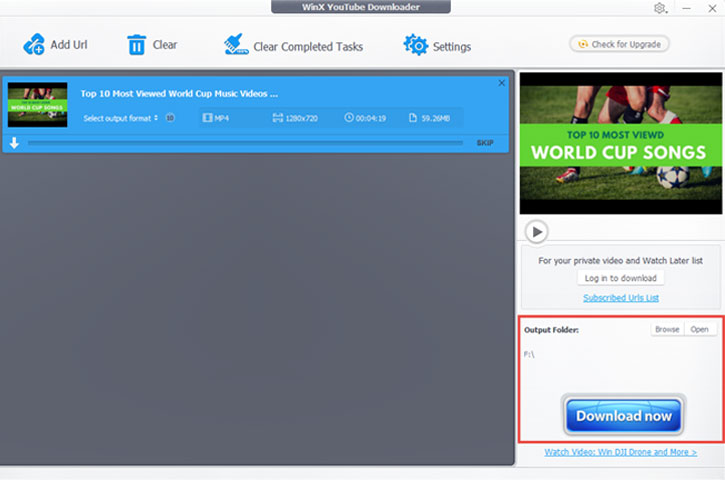This screenshot has height=482, width=725.
Task: Click SKIP on the download task
Action: click(x=485, y=143)
